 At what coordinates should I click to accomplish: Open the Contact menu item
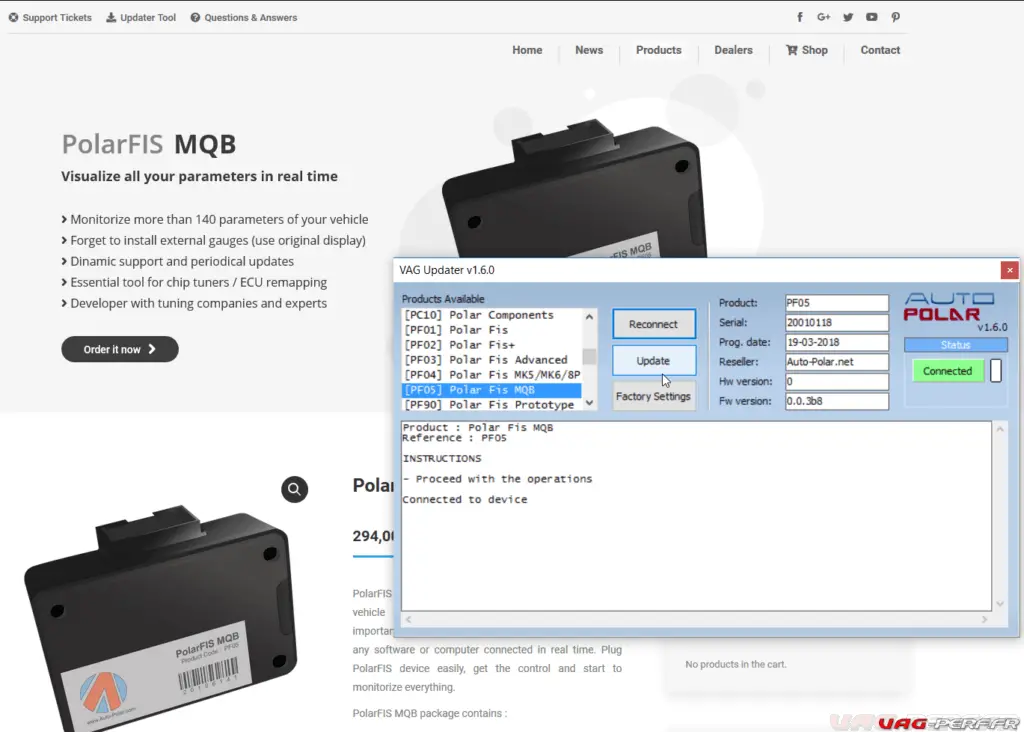[x=880, y=50]
